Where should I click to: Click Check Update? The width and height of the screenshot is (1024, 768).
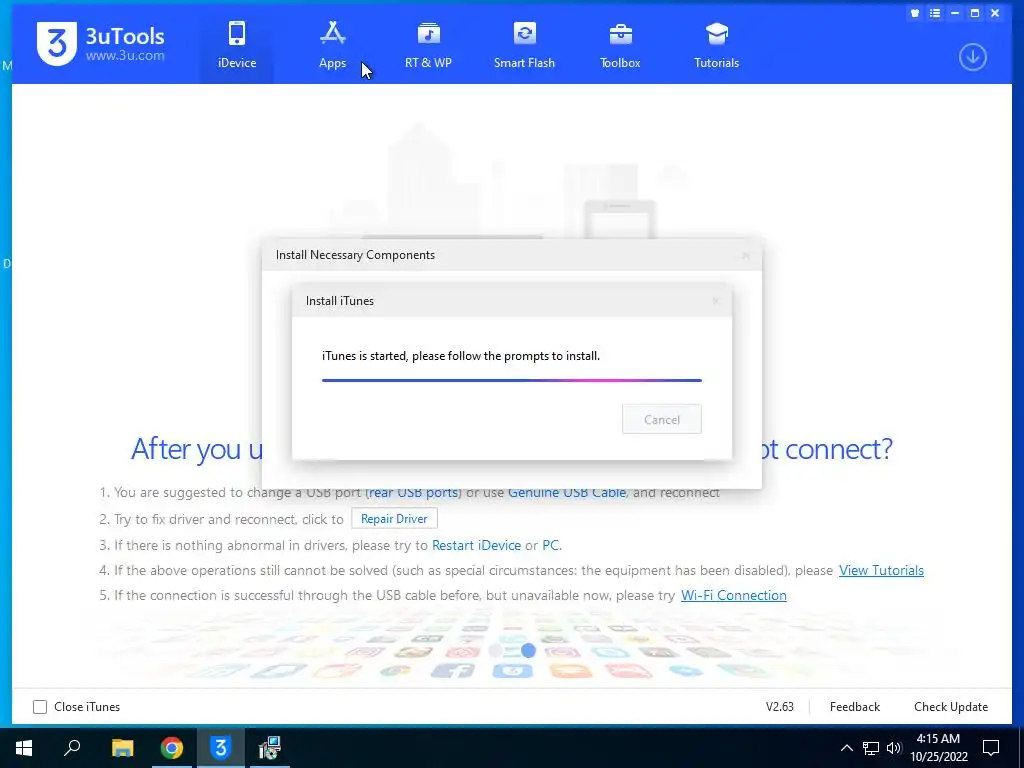coord(951,707)
